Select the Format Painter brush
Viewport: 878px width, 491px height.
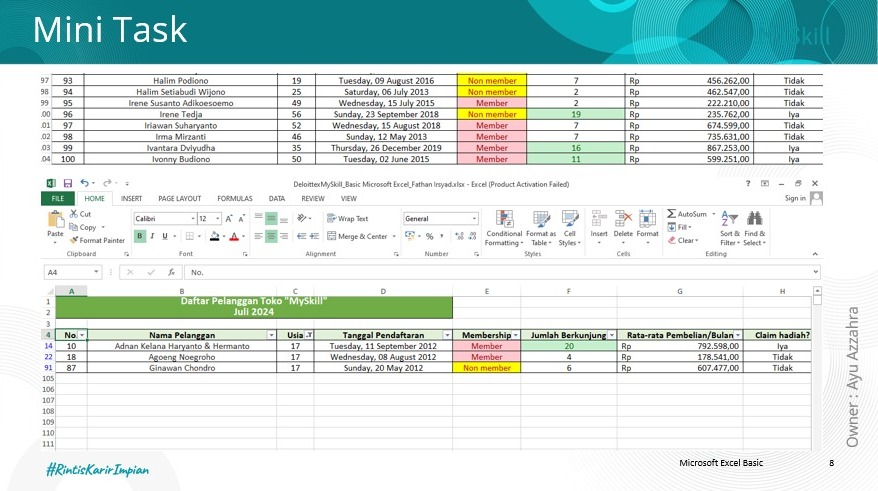coord(73,240)
